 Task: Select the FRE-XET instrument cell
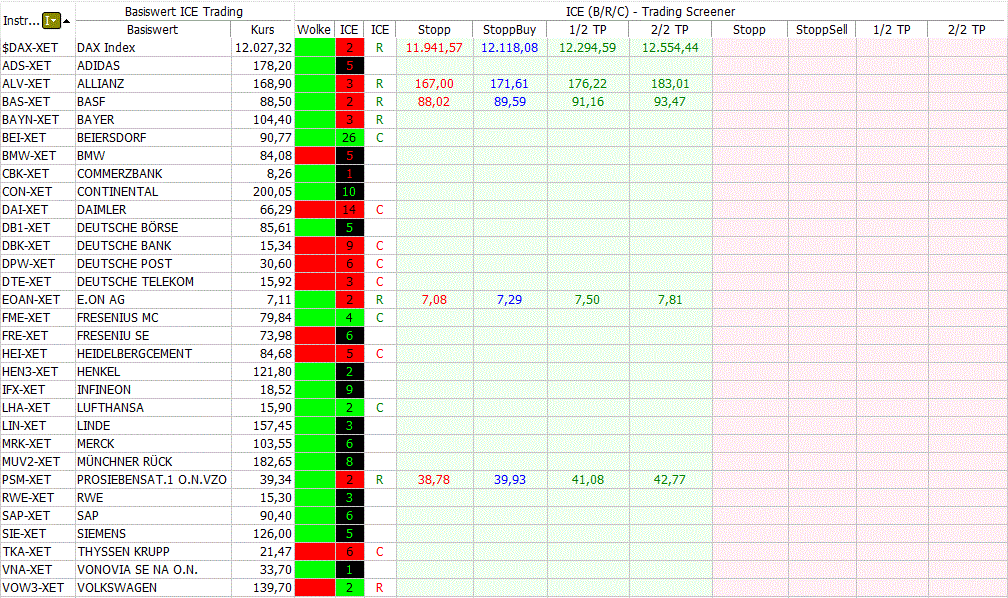(x=24, y=336)
